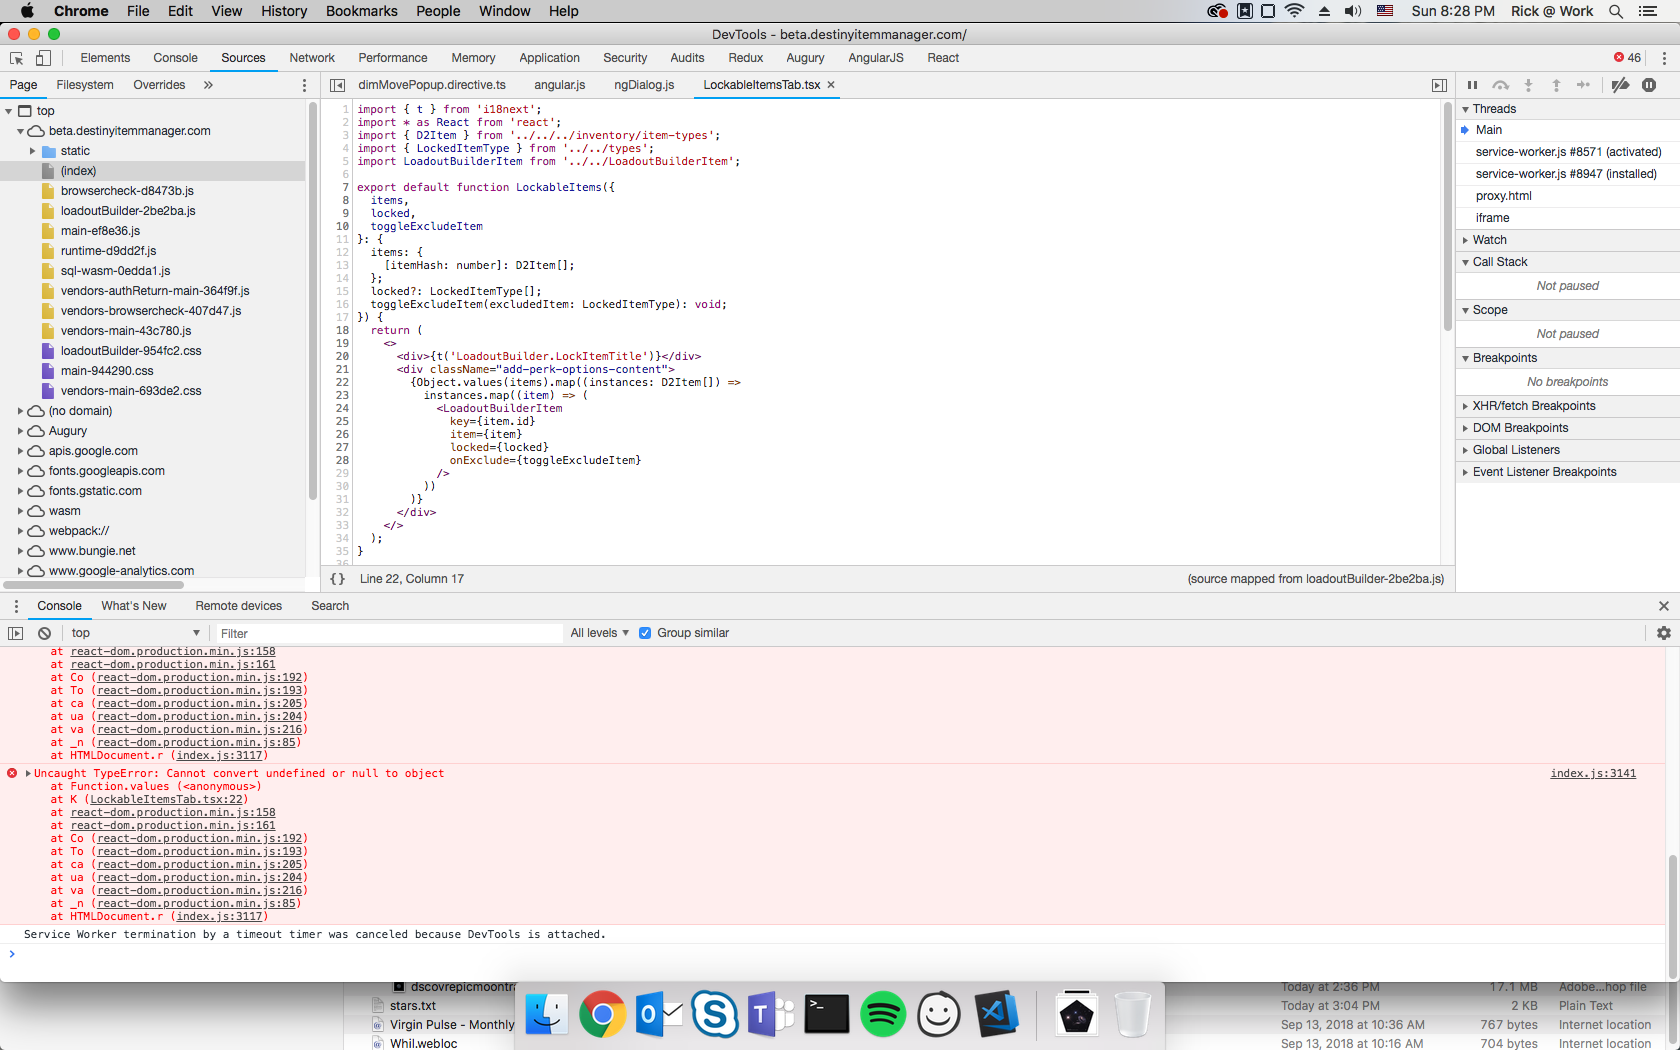Pretty print the source with braces icon
This screenshot has height=1050, width=1680.
coord(338,579)
